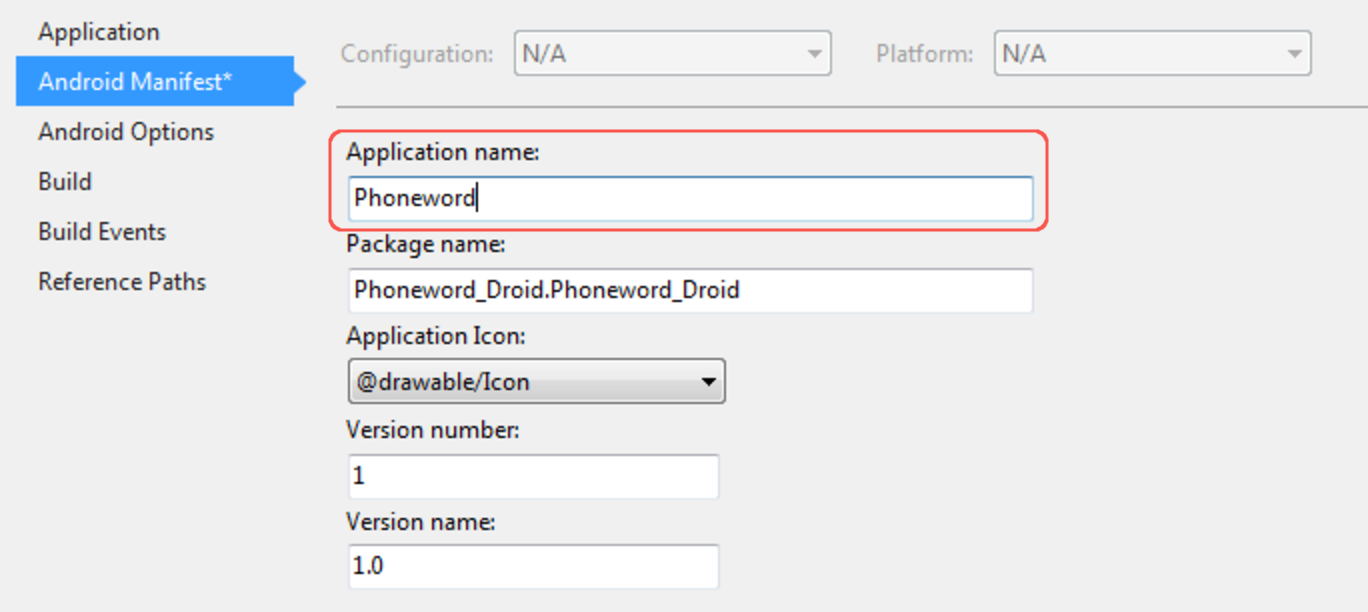Select the Android Manifest tab
1368x612 pixels.
[135, 82]
